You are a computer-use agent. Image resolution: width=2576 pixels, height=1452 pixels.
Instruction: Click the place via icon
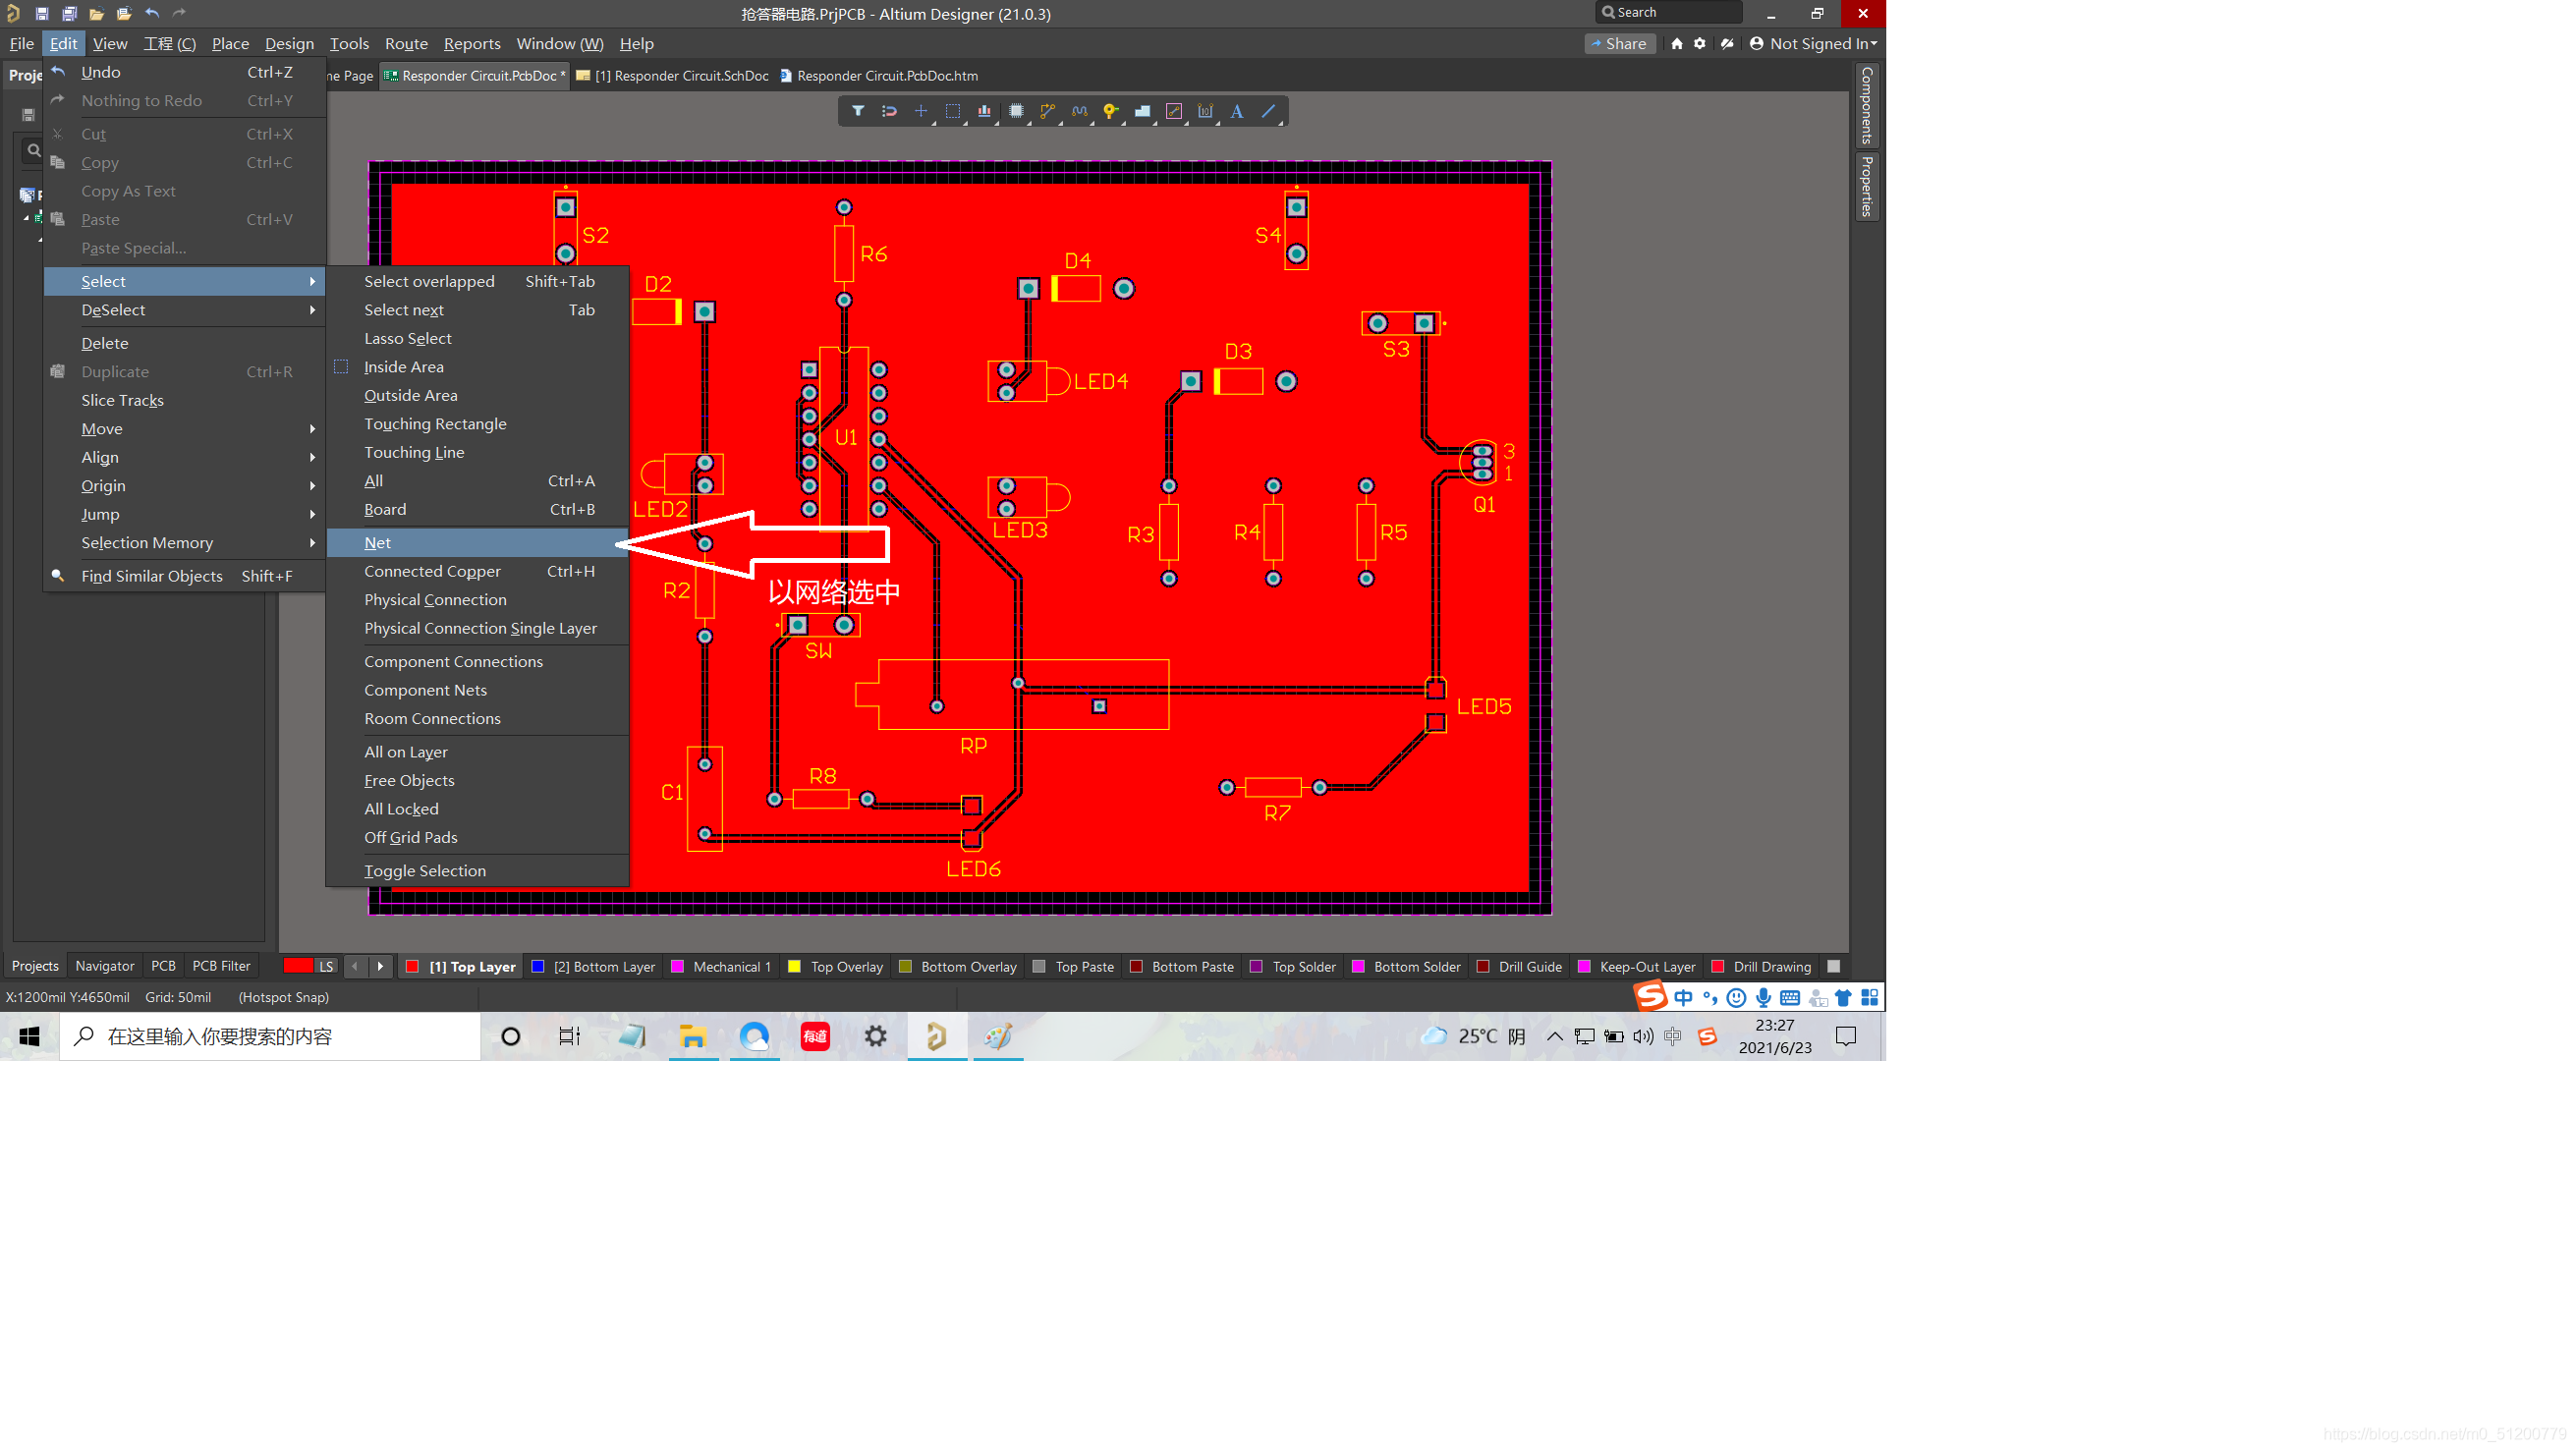point(1111,111)
